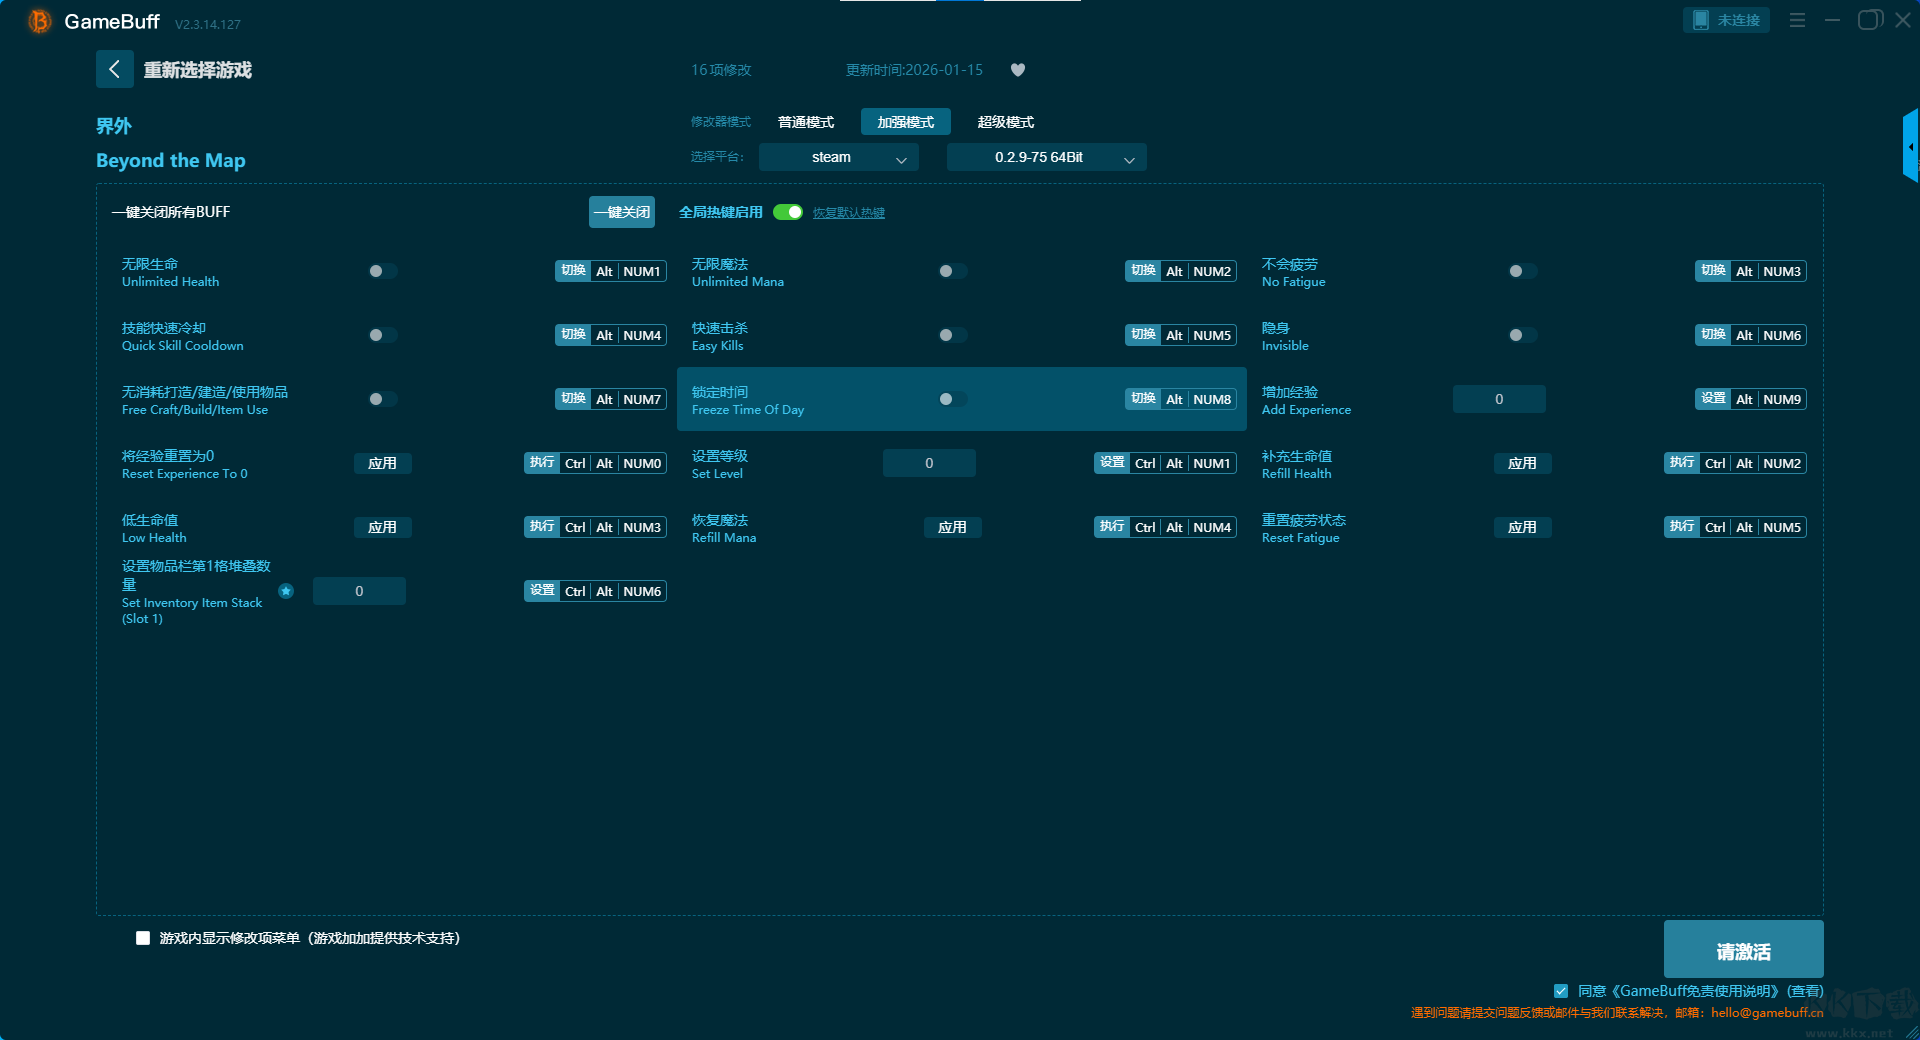The height and width of the screenshot is (1040, 1920).
Task: Toggle the Invisible switch
Action: click(1522, 335)
